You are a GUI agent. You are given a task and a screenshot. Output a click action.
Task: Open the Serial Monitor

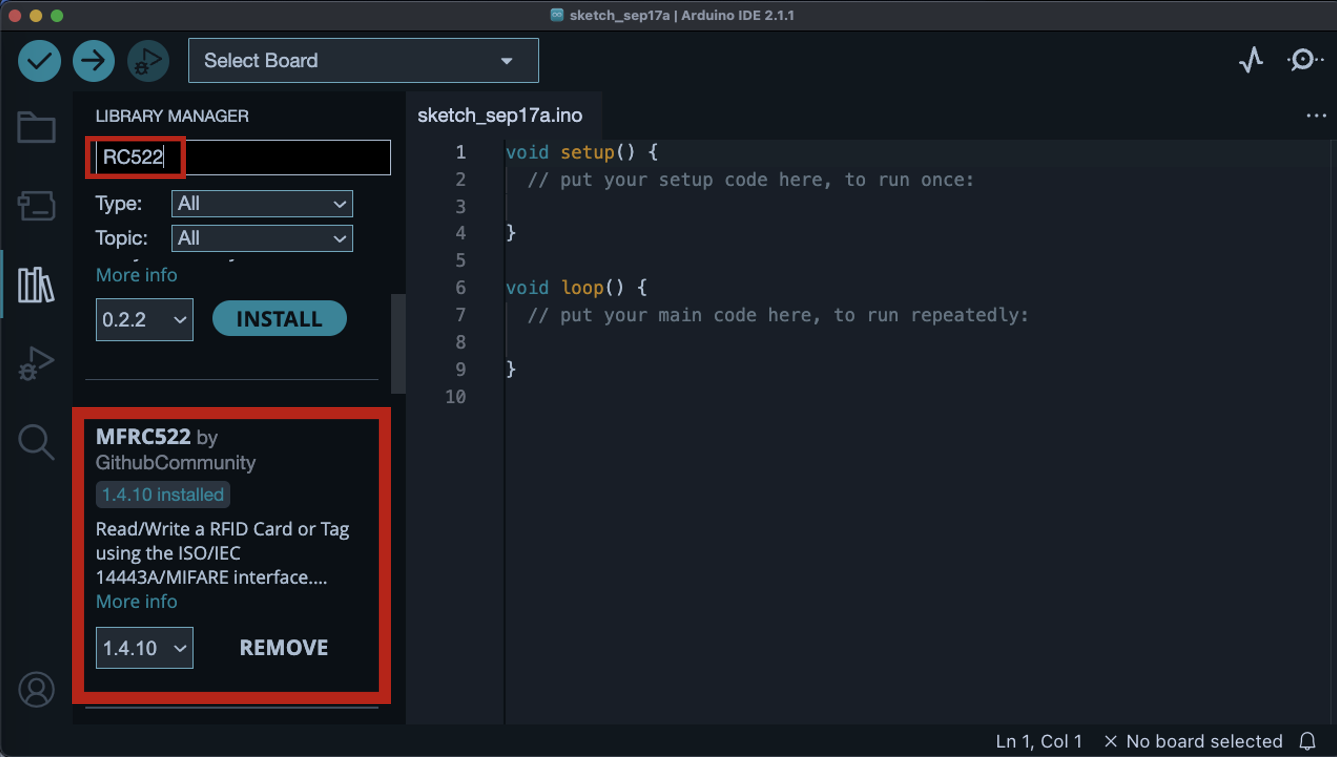[x=1304, y=60]
